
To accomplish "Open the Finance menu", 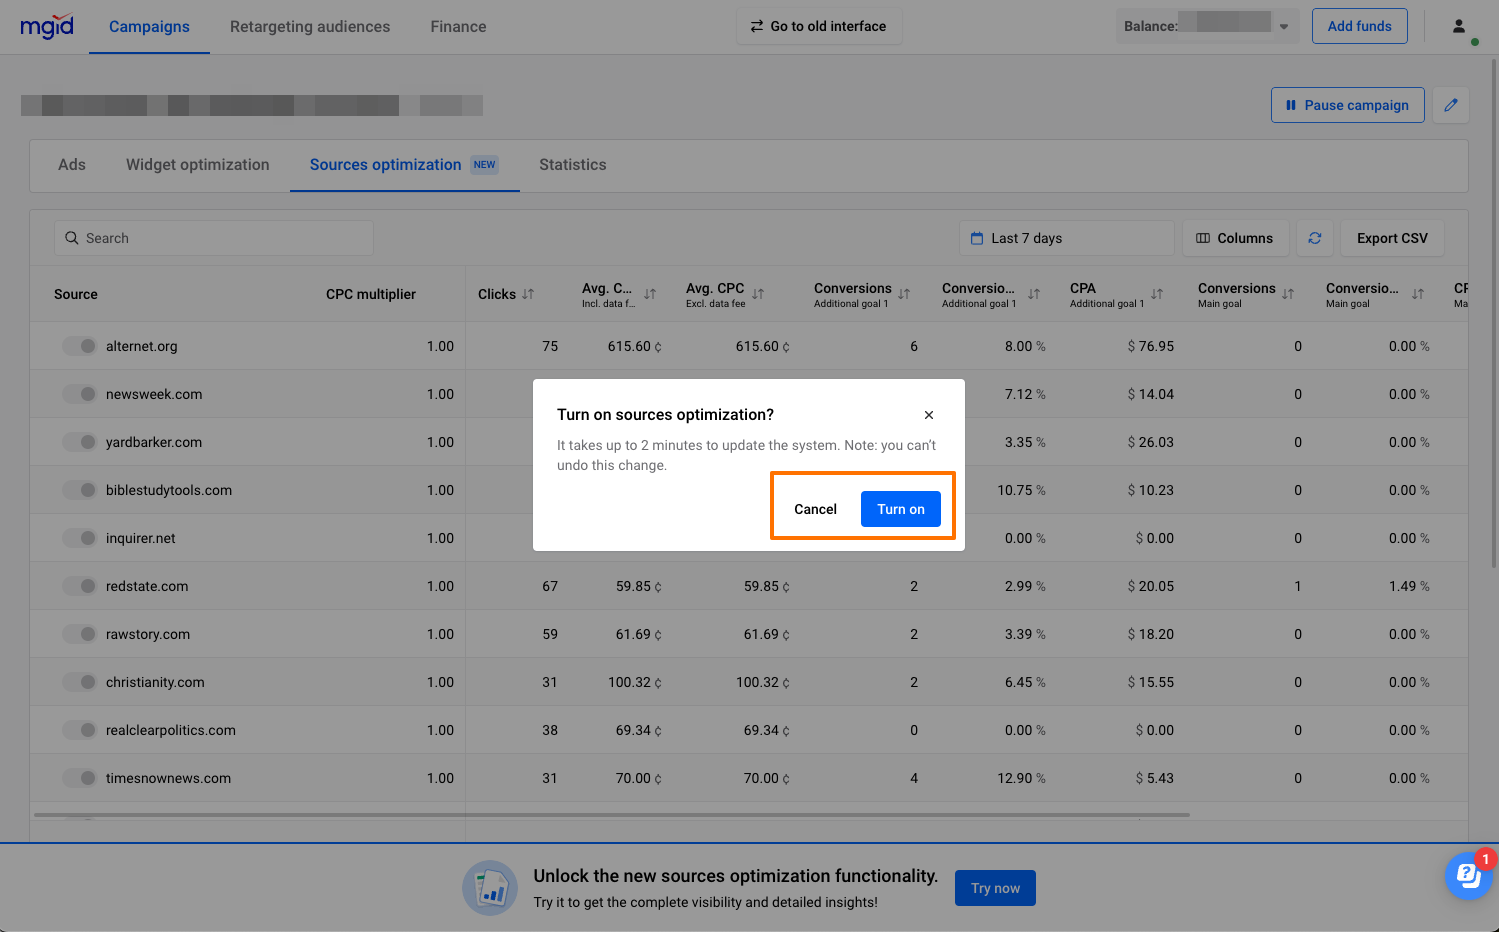I will click(x=458, y=27).
